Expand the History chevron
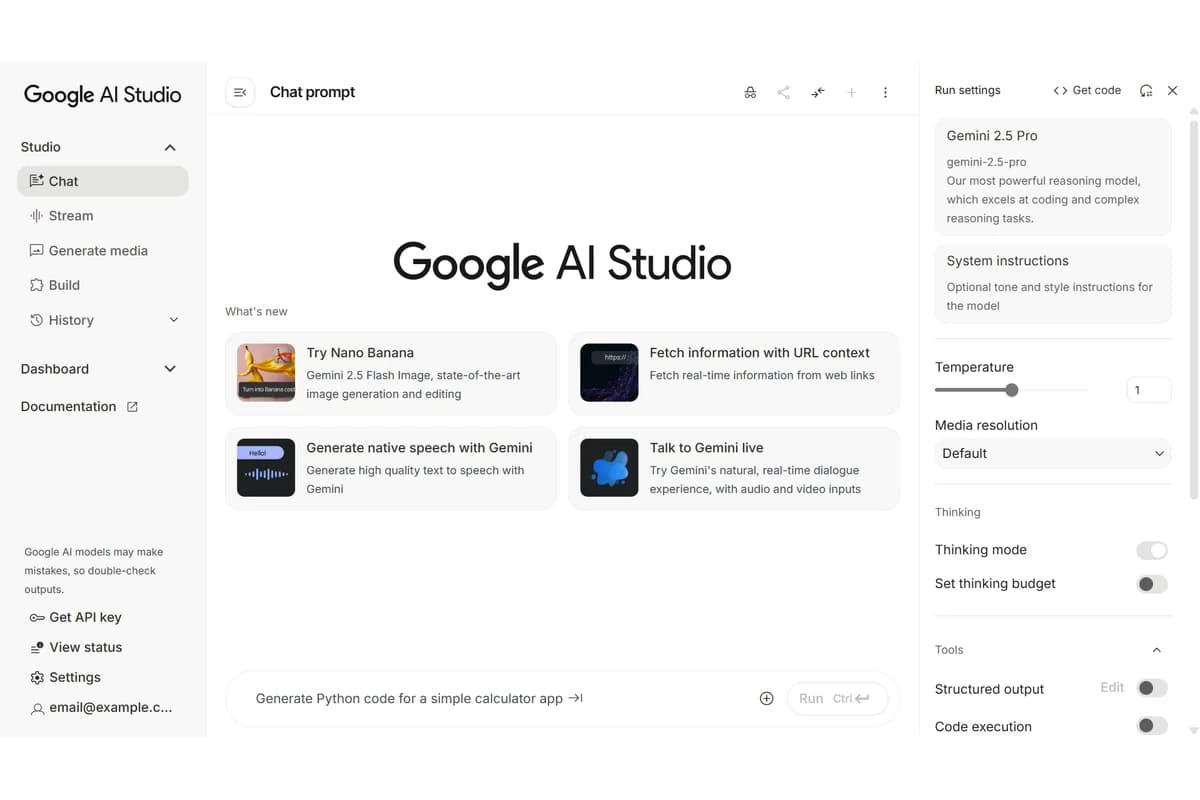Viewport: 1200px width, 800px height. [174, 320]
